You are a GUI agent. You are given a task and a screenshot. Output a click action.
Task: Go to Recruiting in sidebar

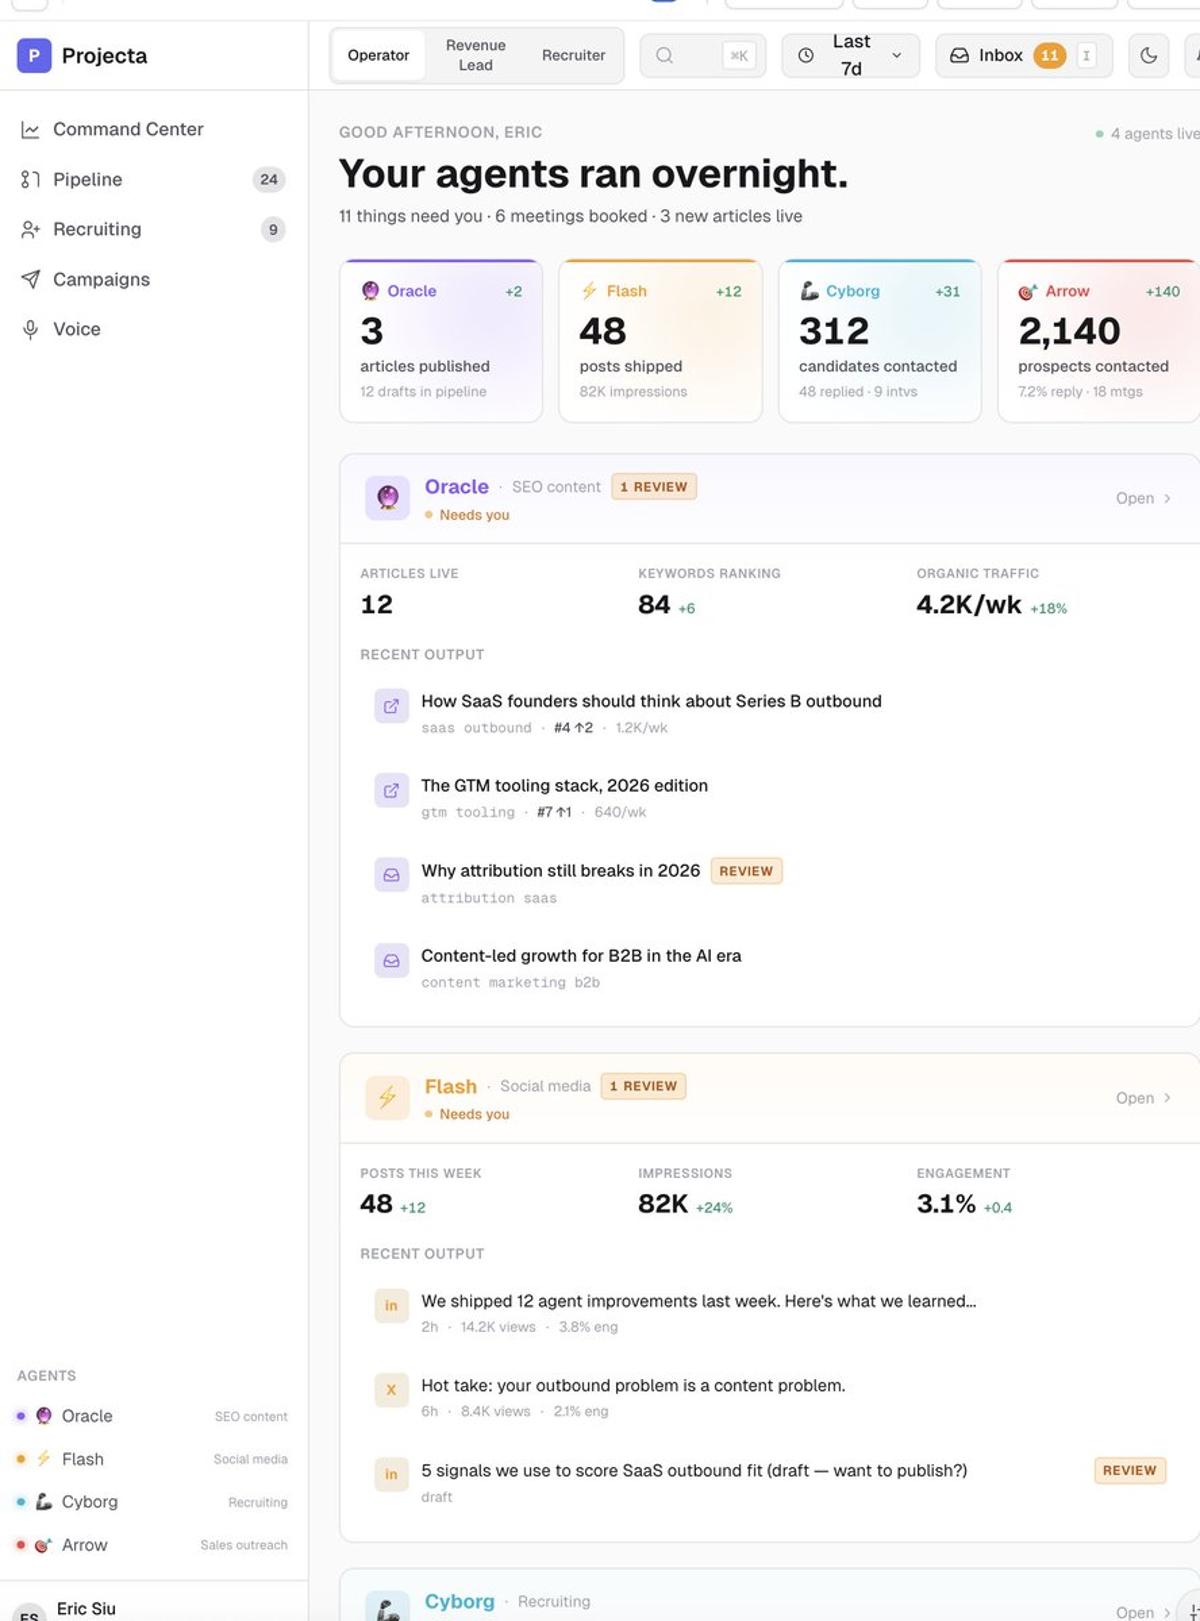pos(154,229)
